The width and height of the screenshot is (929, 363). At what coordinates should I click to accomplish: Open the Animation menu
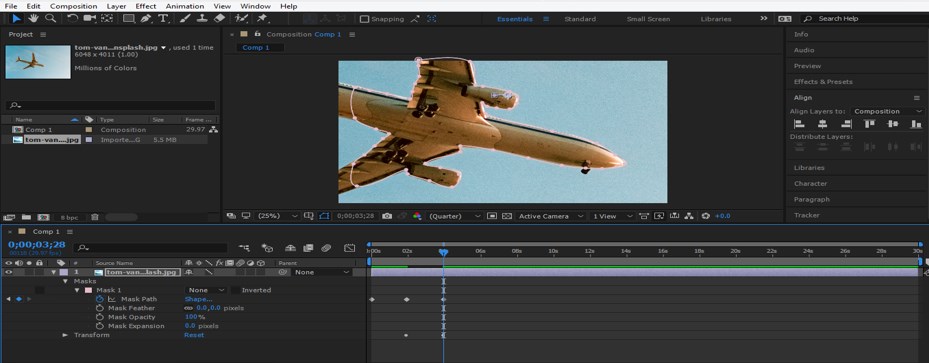coord(185,6)
